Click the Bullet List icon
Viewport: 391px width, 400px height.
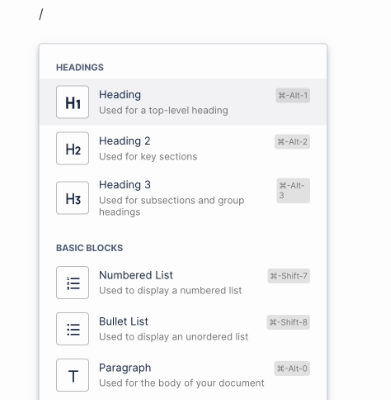tap(72, 329)
